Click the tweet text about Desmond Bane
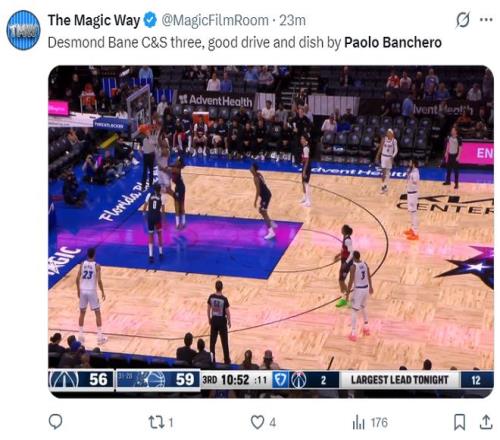Screen dimensions: 500x440 coord(245,43)
